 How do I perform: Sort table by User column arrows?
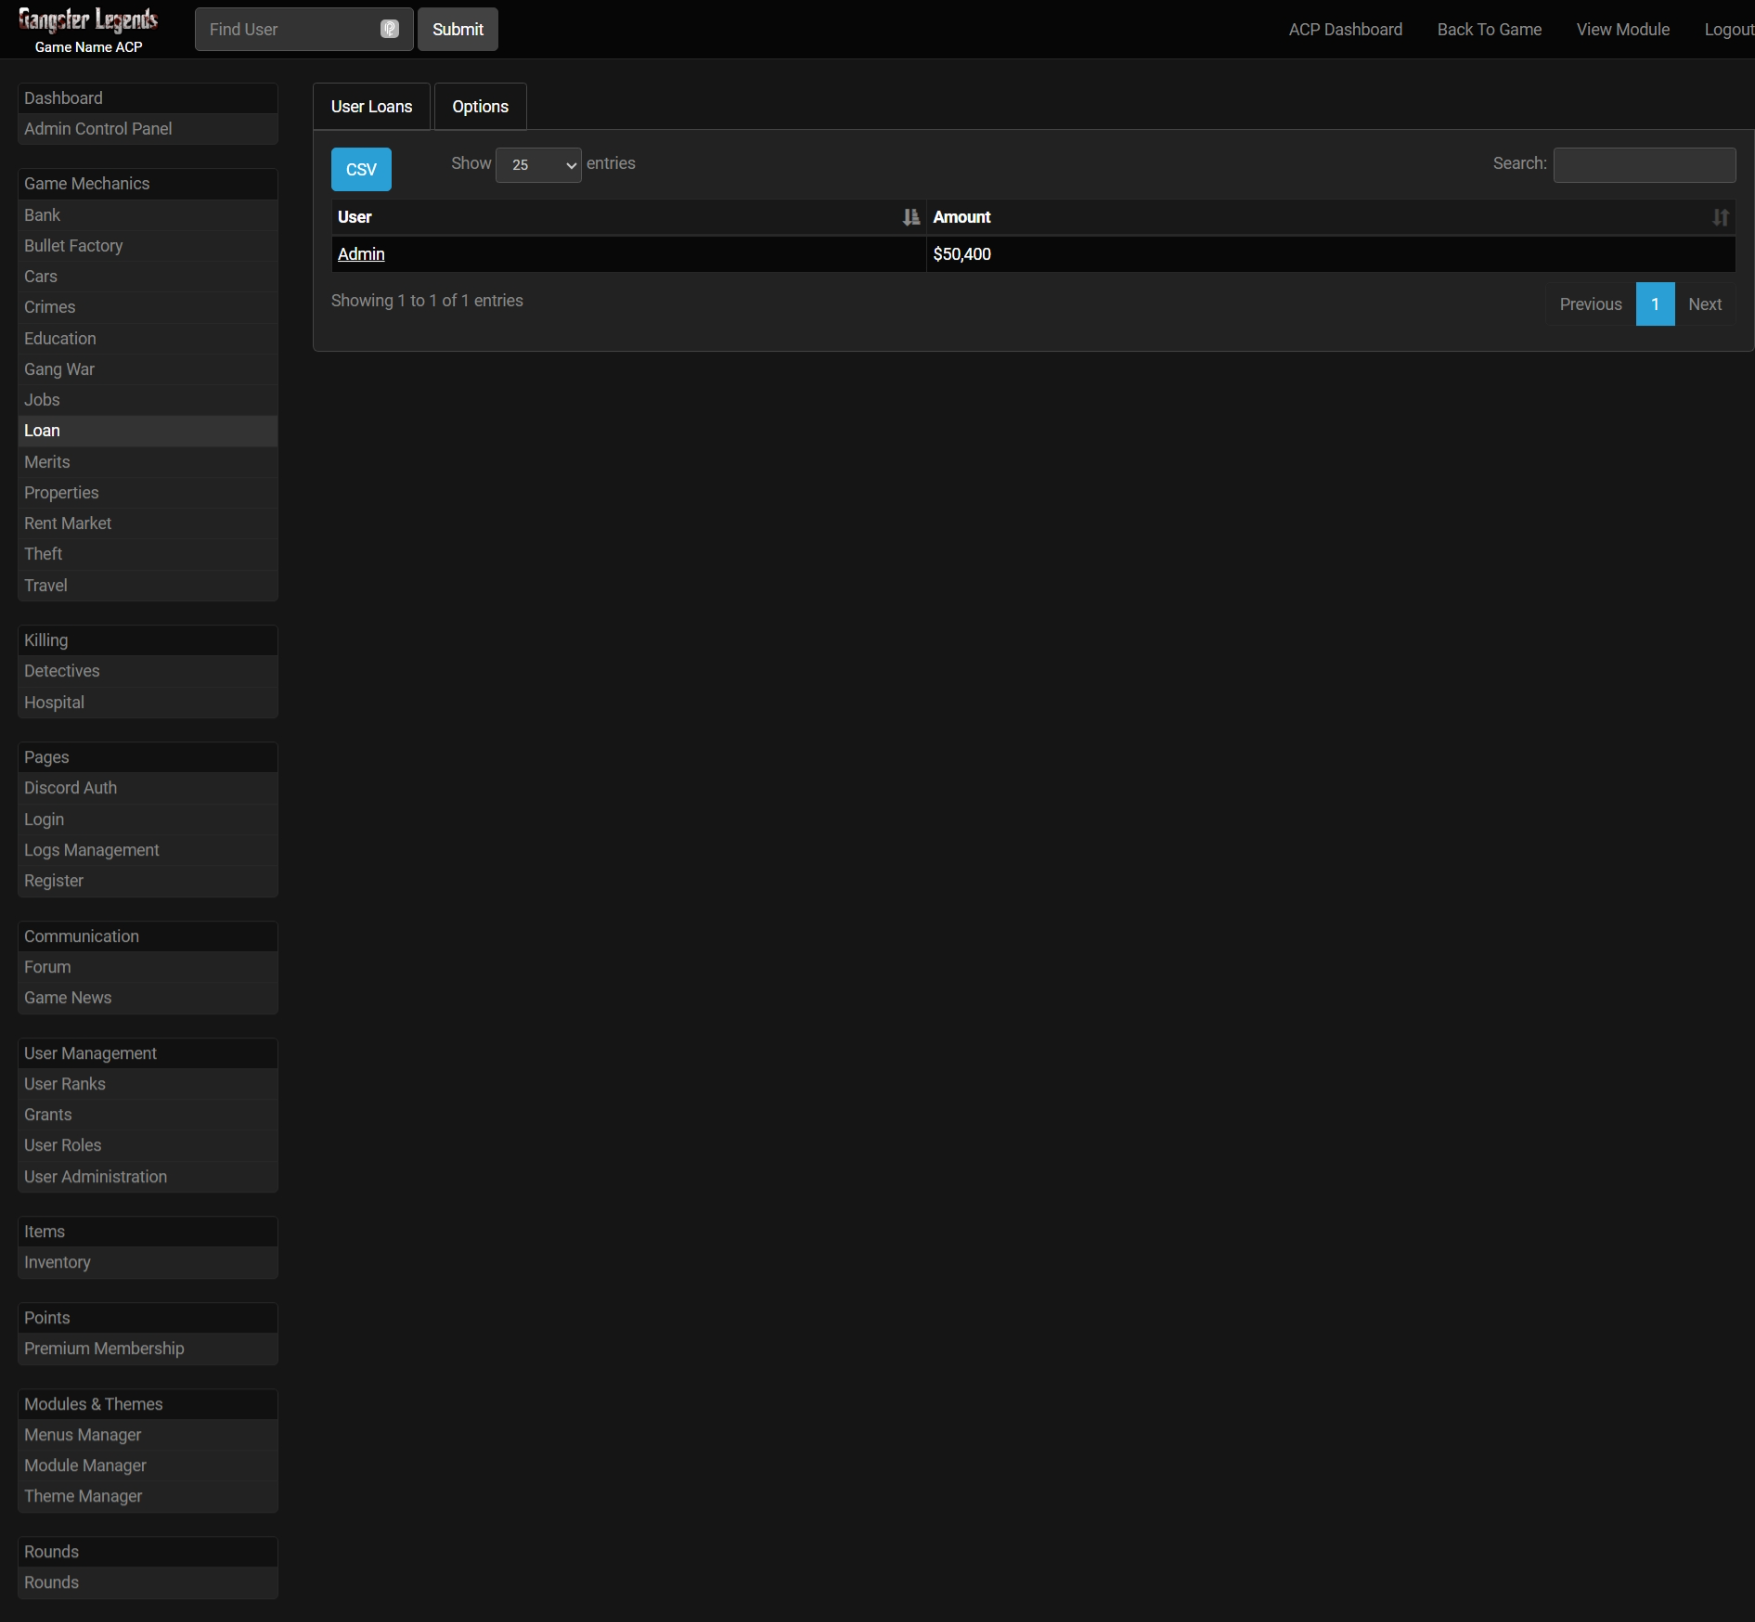coord(910,217)
